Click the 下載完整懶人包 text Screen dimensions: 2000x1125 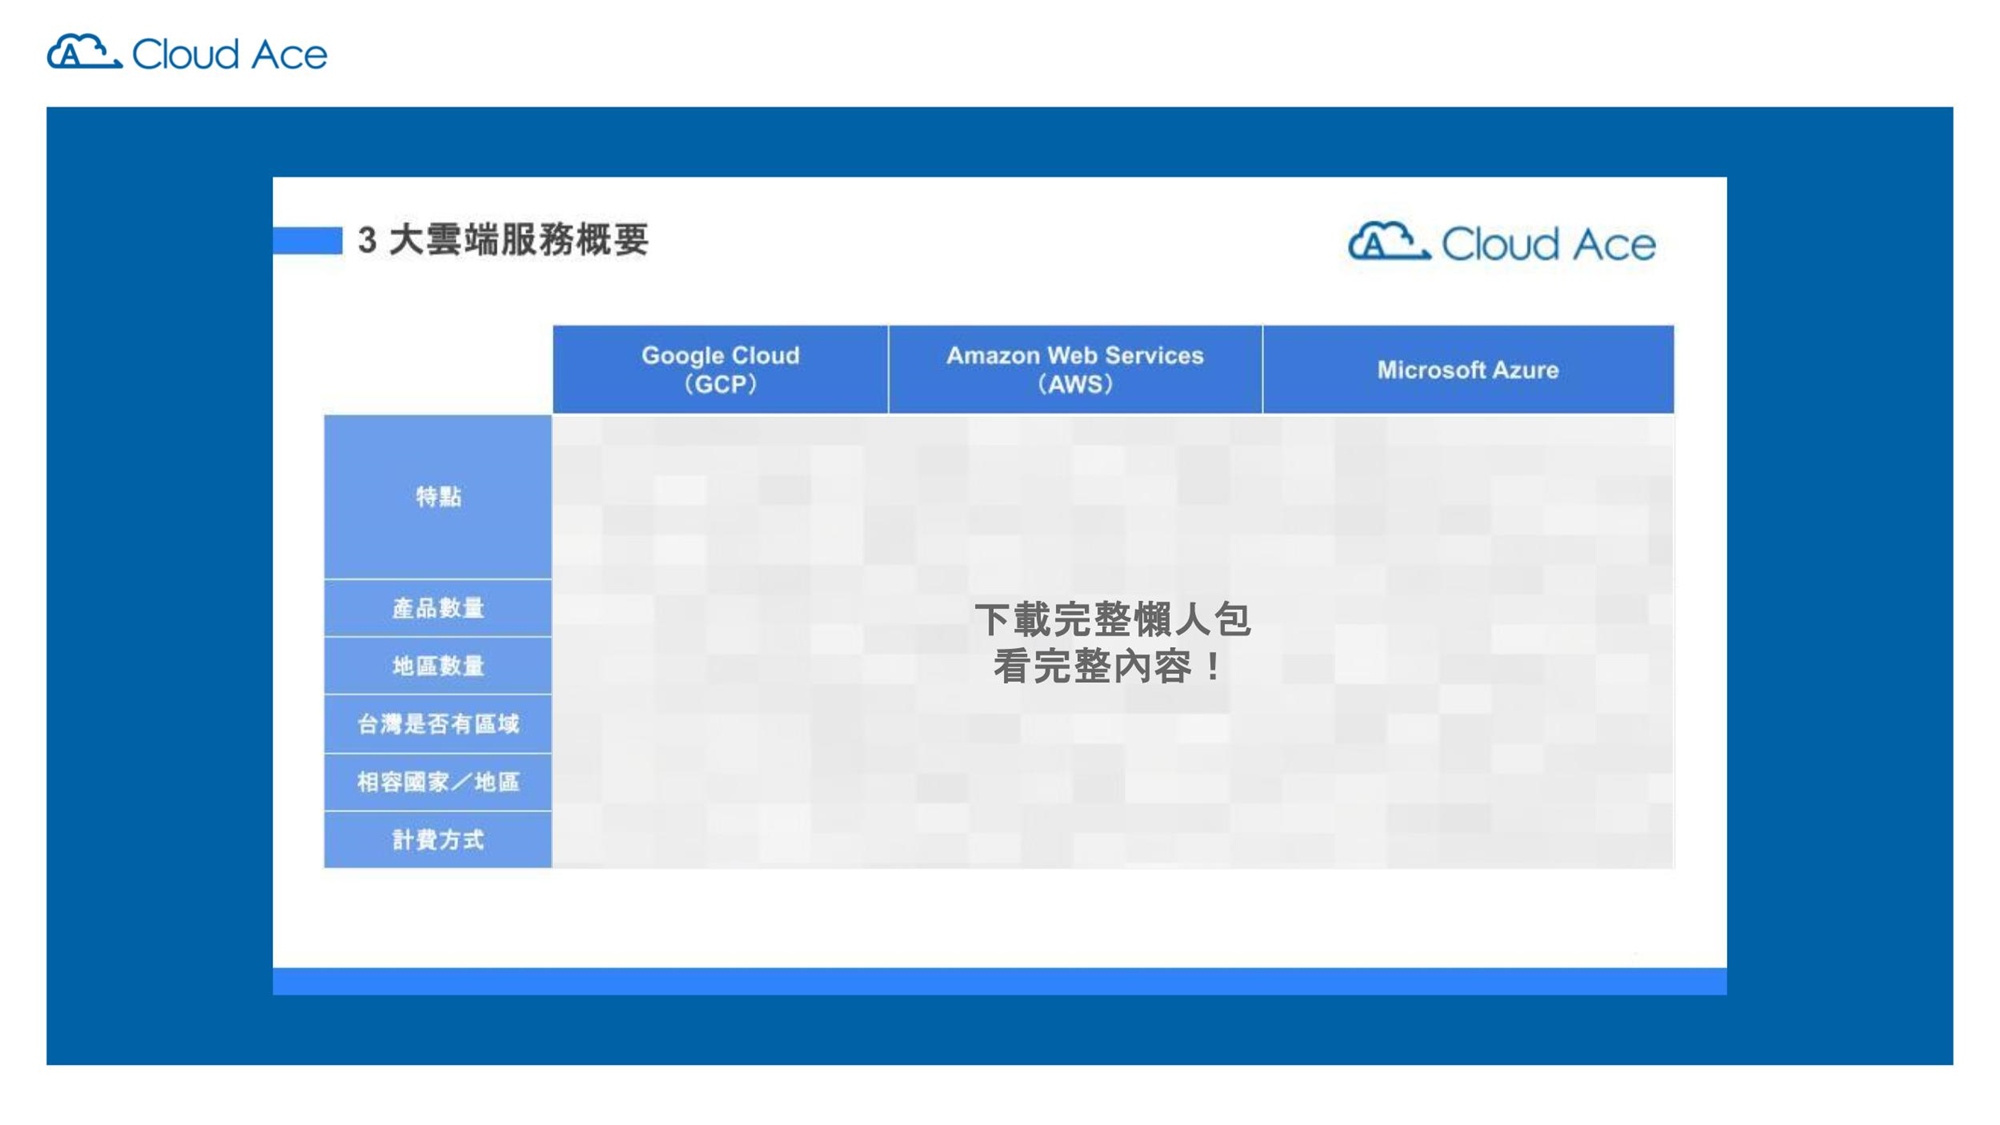(1112, 620)
